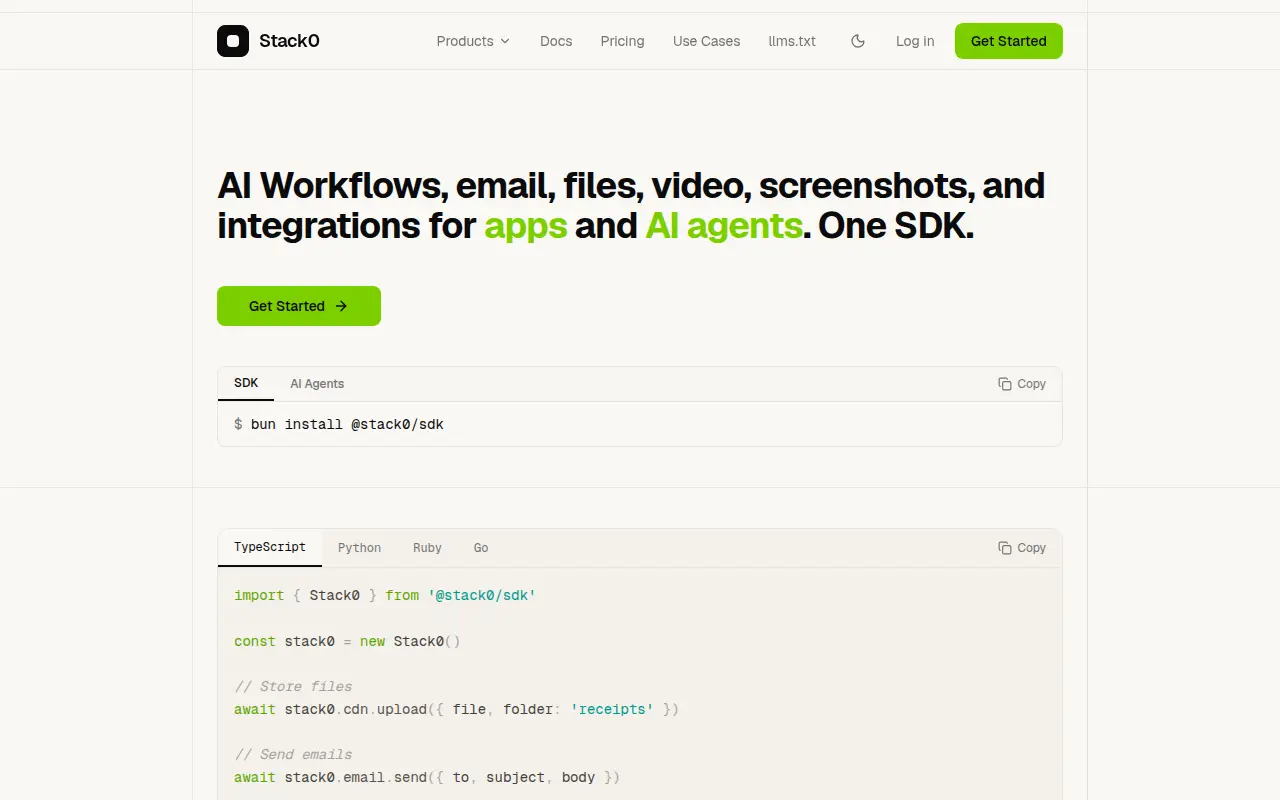
Task: Click the 'const stack0 = new Stack0()' line
Action: (x=347, y=641)
